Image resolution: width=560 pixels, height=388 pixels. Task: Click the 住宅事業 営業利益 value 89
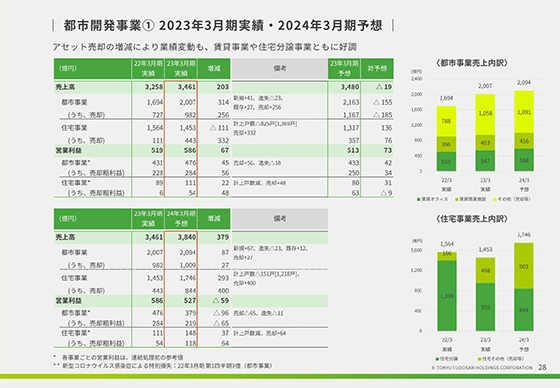[x=159, y=183]
